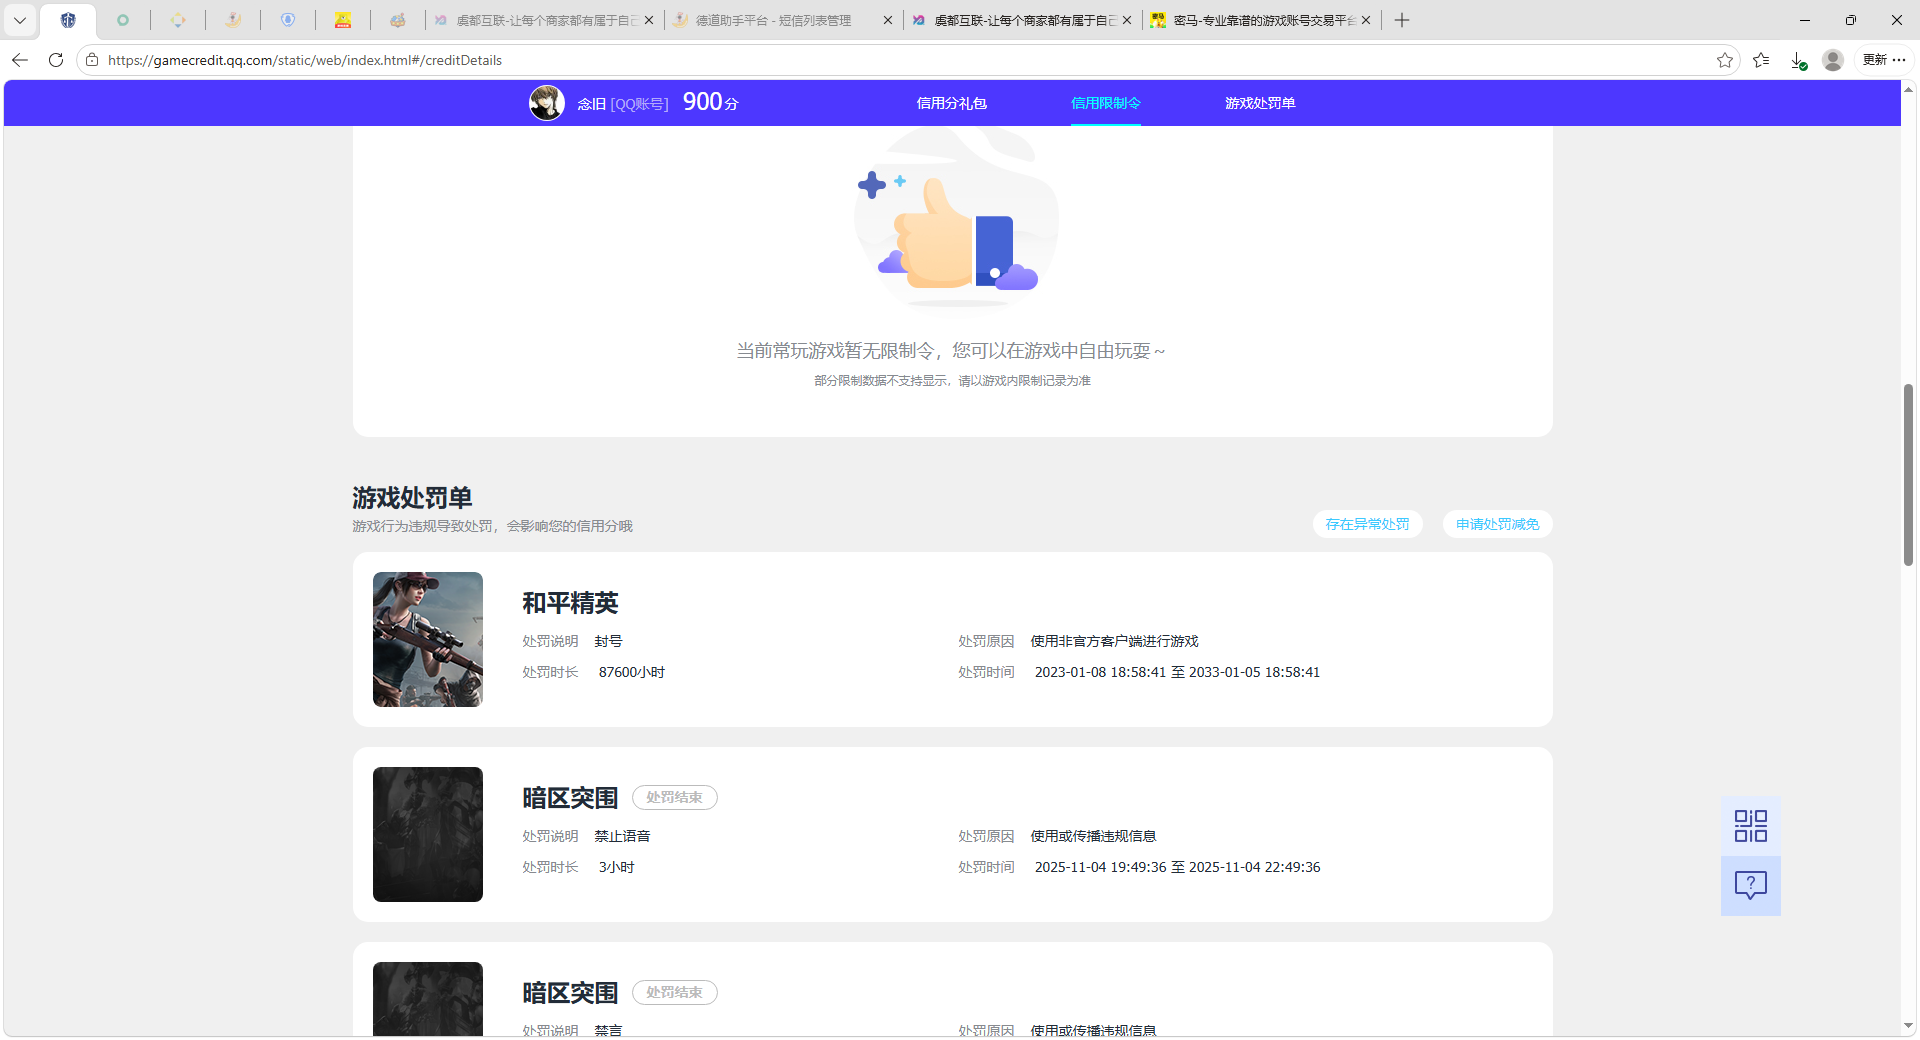1920x1040 pixels.
Task: Click the 3小时 penalty duration
Action: pos(617,867)
